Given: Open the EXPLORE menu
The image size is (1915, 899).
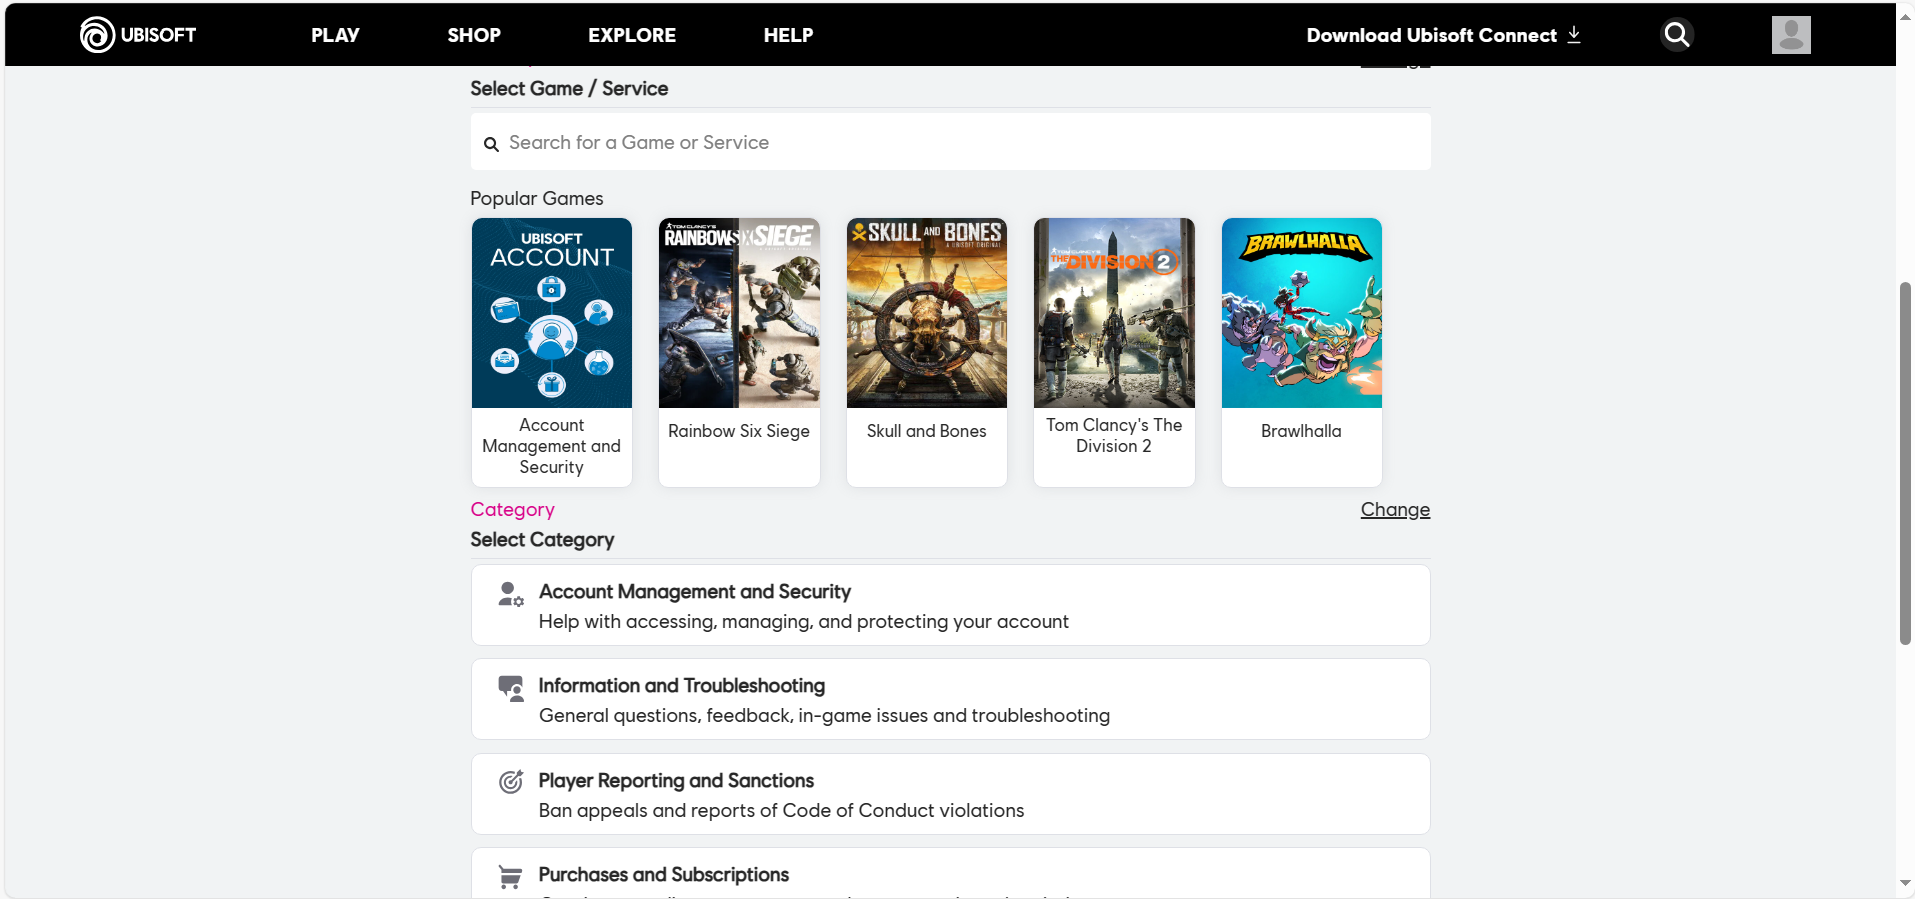Looking at the screenshot, I should tap(632, 35).
